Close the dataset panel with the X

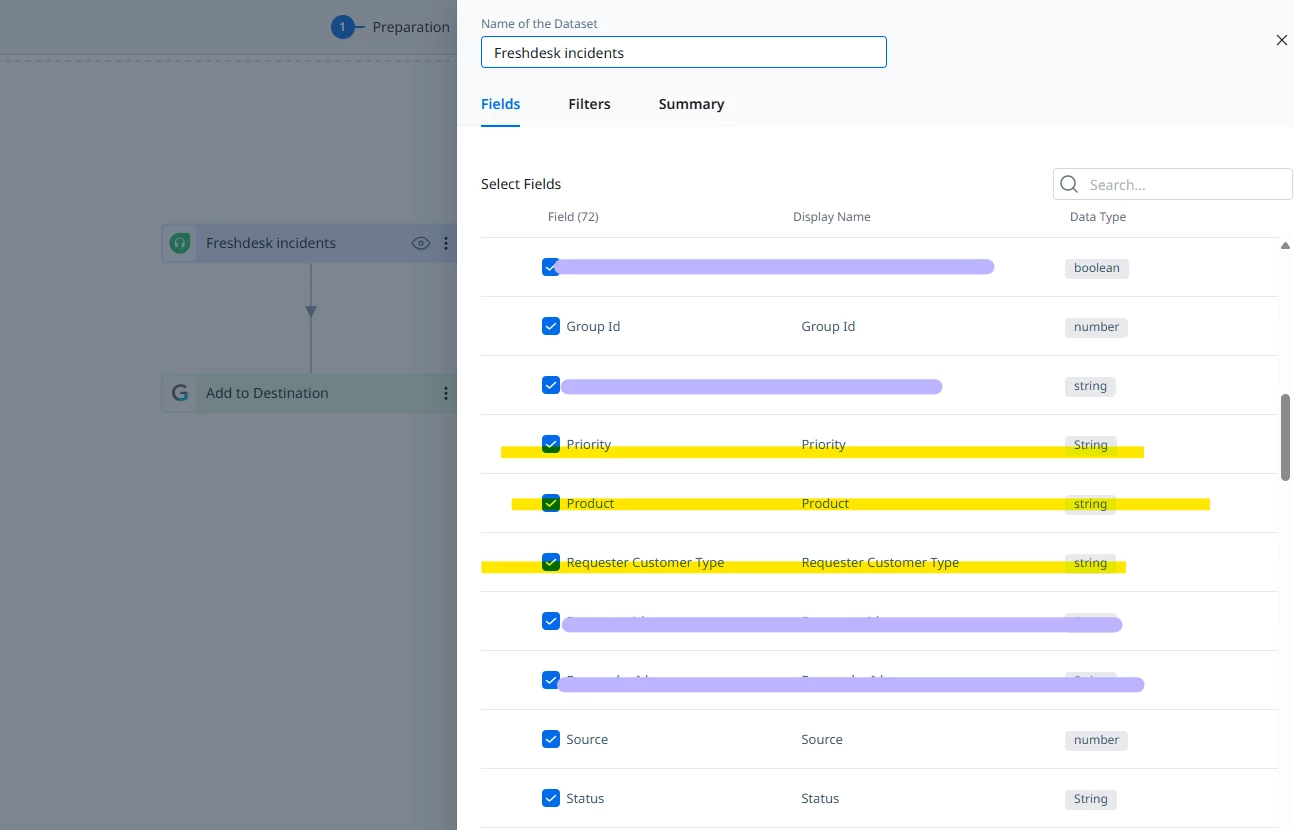click(x=1282, y=40)
